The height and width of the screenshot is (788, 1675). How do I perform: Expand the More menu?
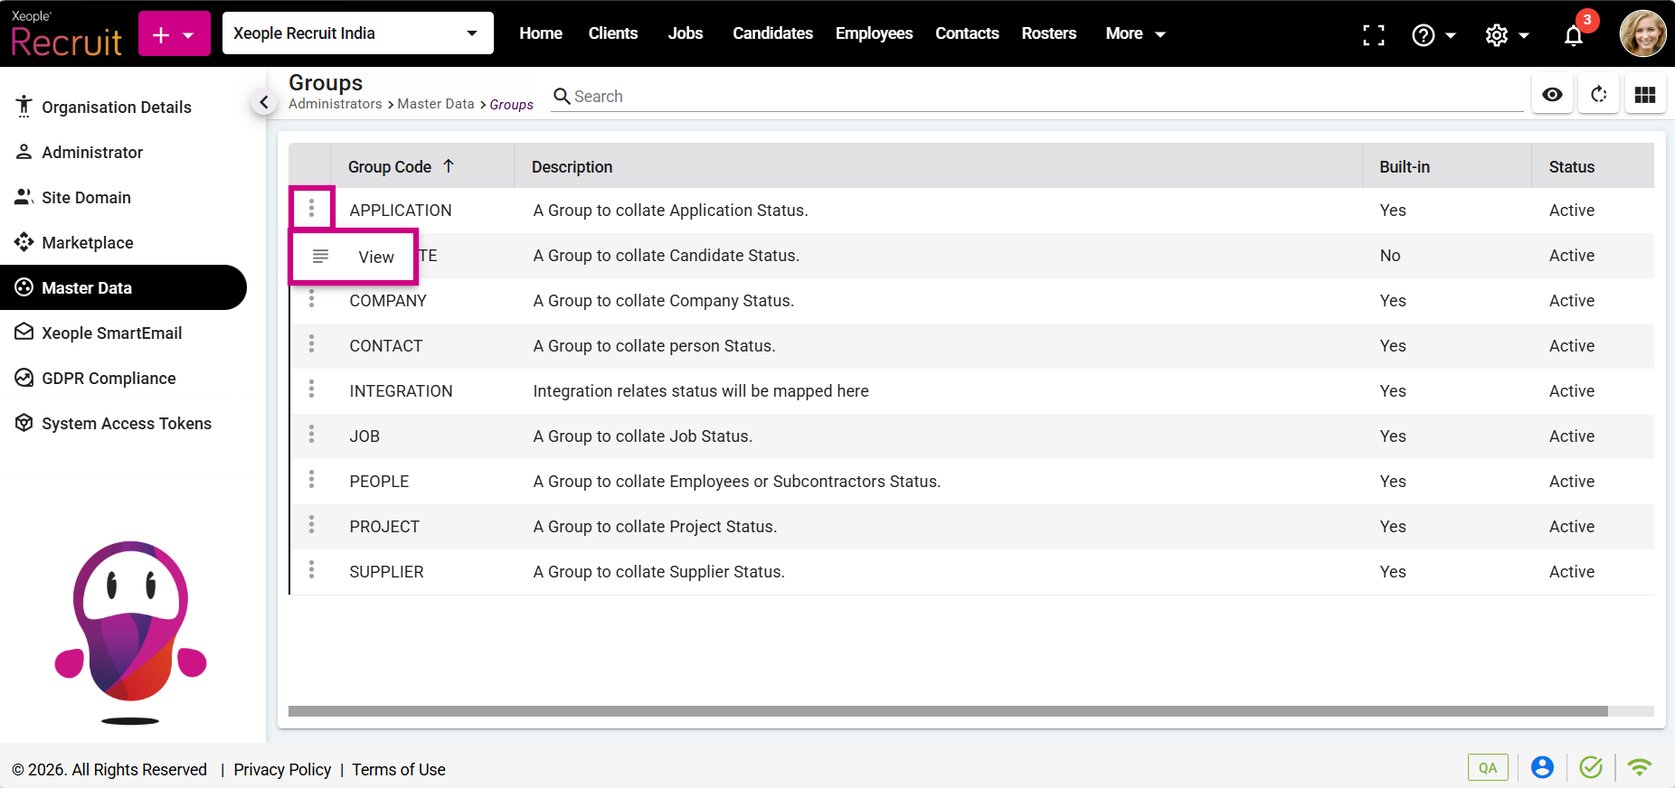1135,33
